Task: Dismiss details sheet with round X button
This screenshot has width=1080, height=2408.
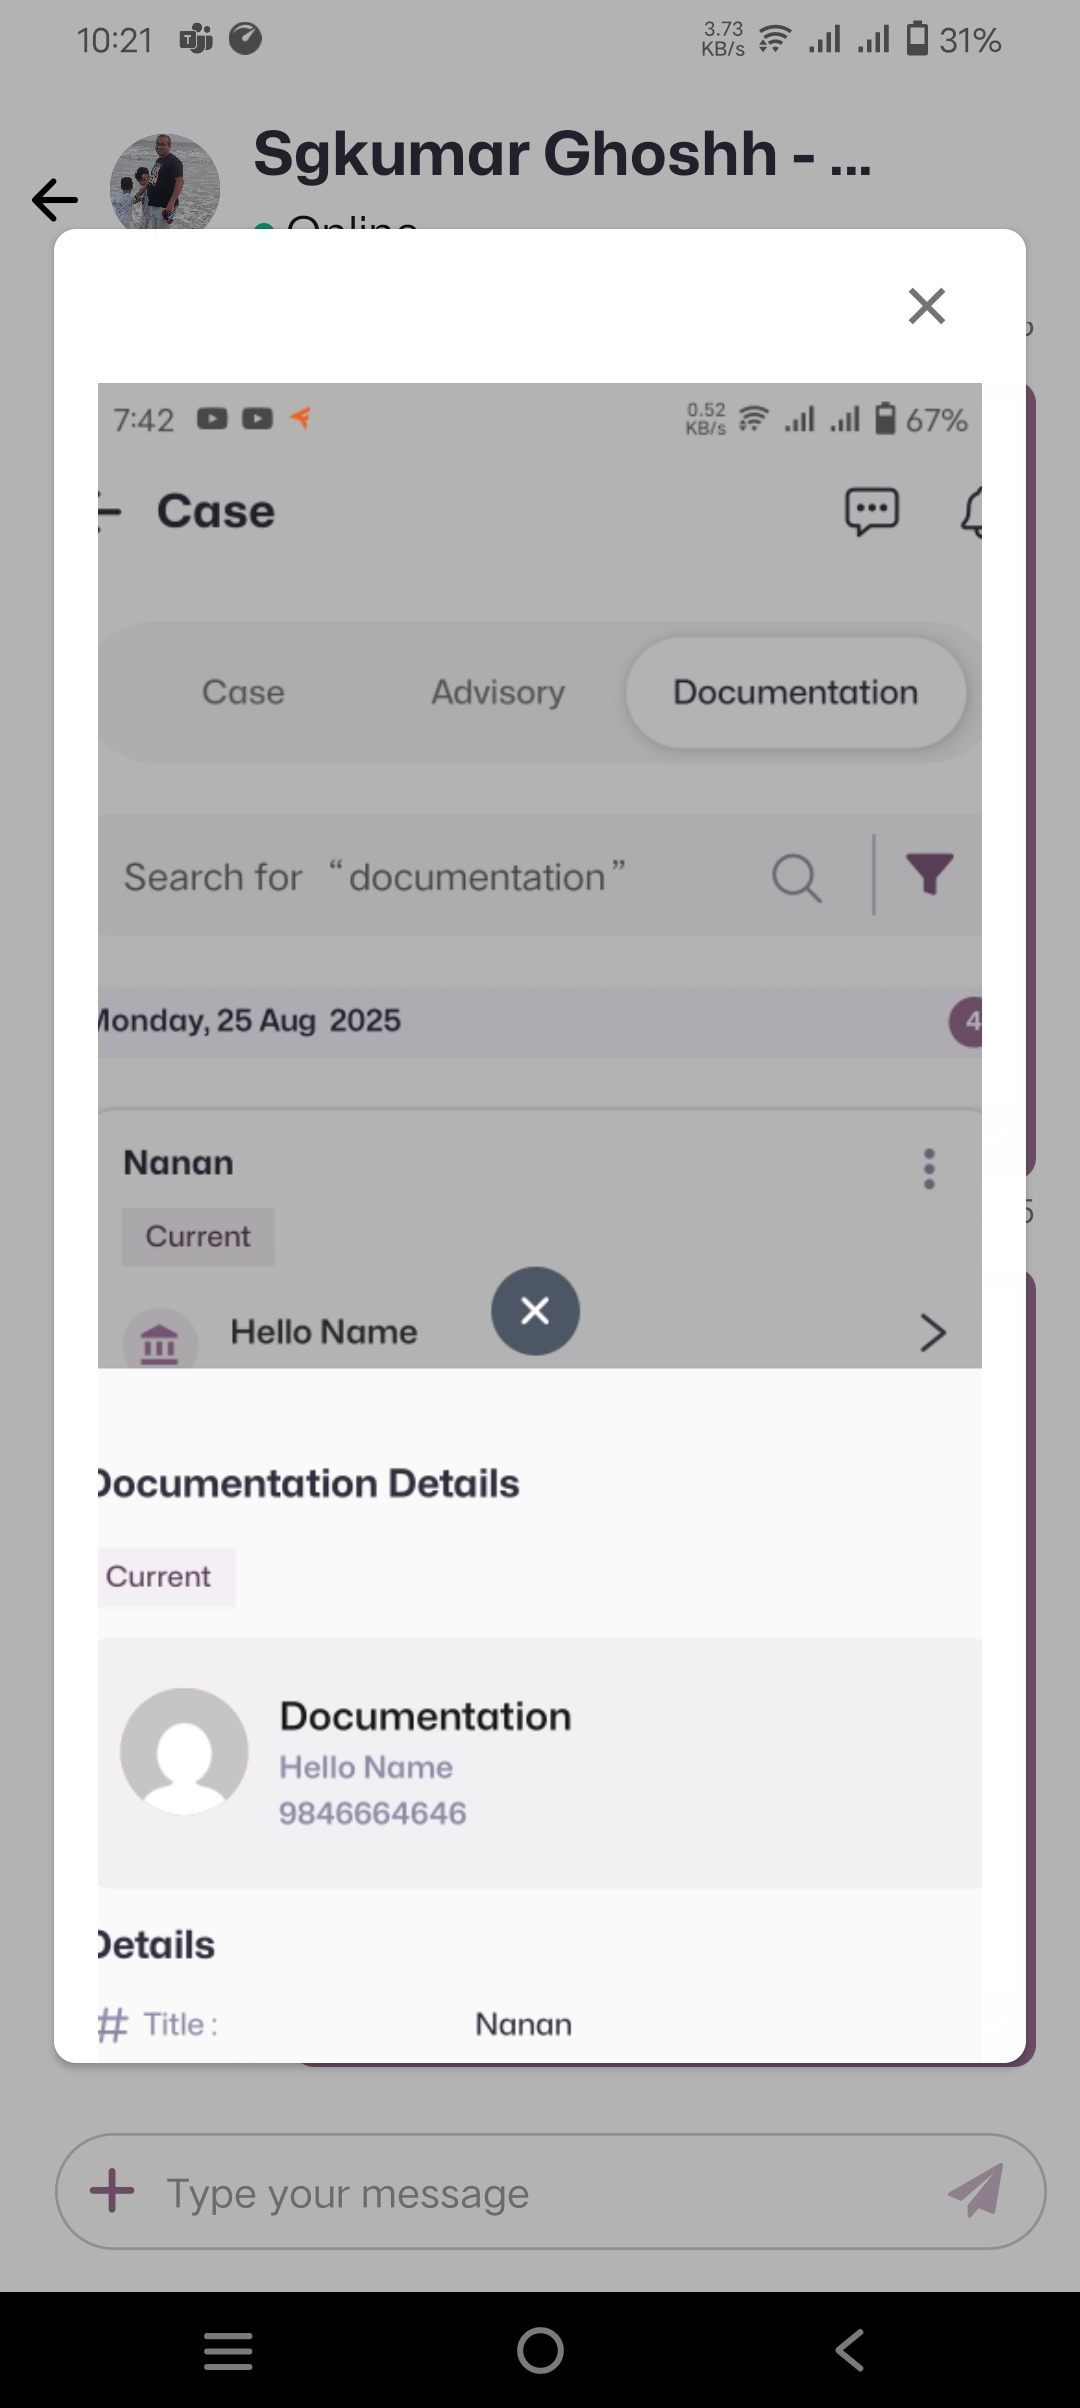Action: [535, 1311]
